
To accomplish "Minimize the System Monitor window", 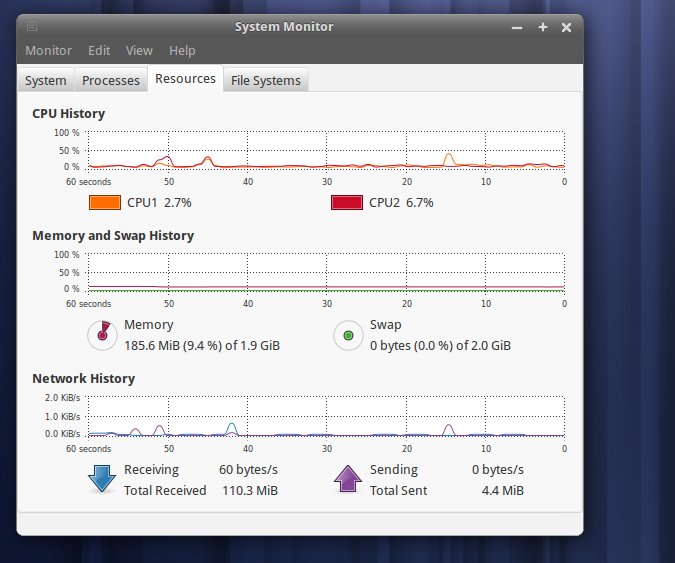I will click(517, 28).
